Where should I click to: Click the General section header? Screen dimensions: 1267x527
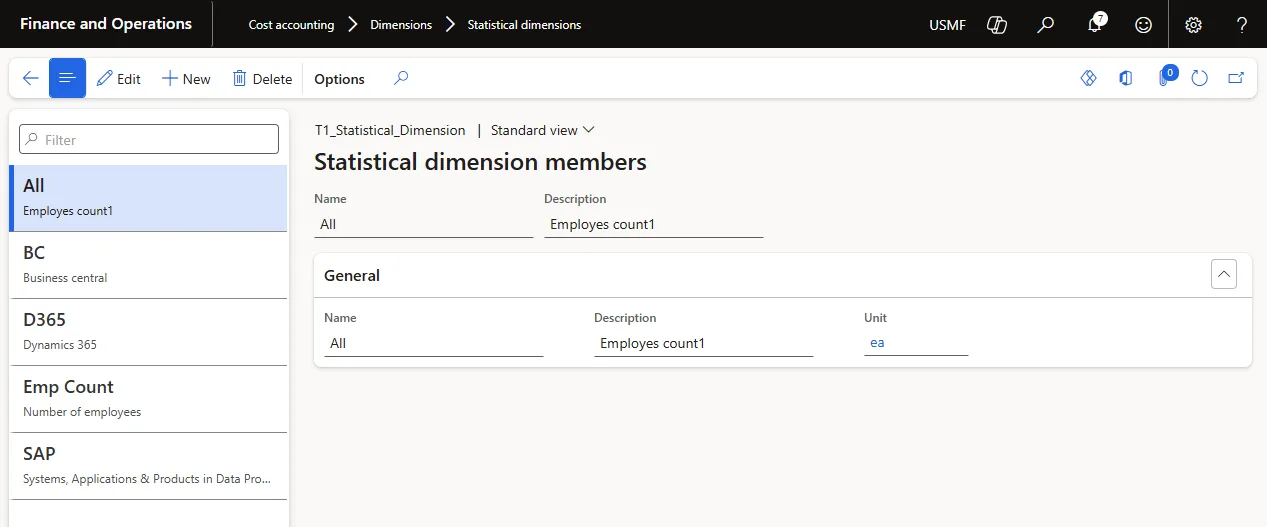pos(782,275)
